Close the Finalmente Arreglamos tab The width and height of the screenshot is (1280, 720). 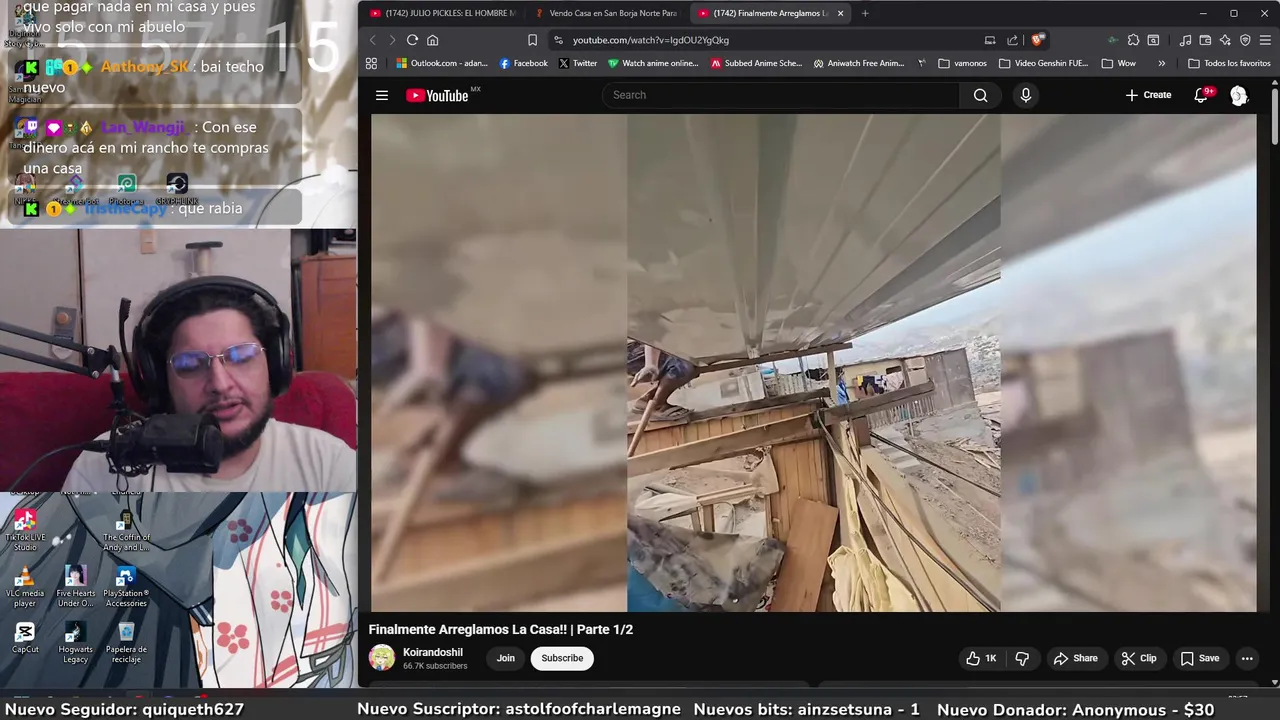pyautogui.click(x=840, y=13)
